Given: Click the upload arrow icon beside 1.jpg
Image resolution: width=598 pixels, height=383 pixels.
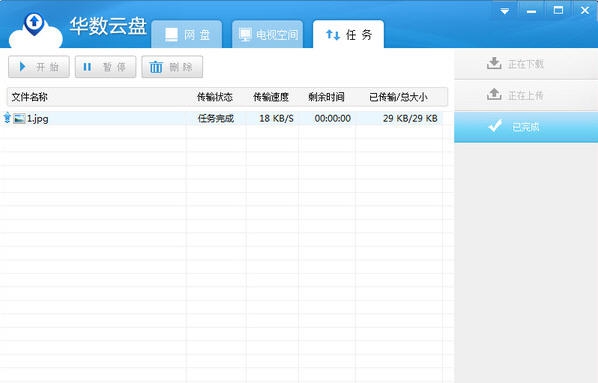Looking at the screenshot, I should 7,117.
